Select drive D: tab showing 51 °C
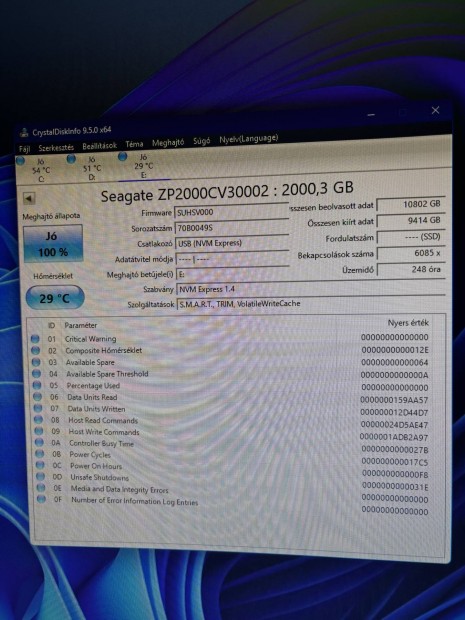Image resolution: width=465 pixels, height=620 pixels. [x=92, y=168]
